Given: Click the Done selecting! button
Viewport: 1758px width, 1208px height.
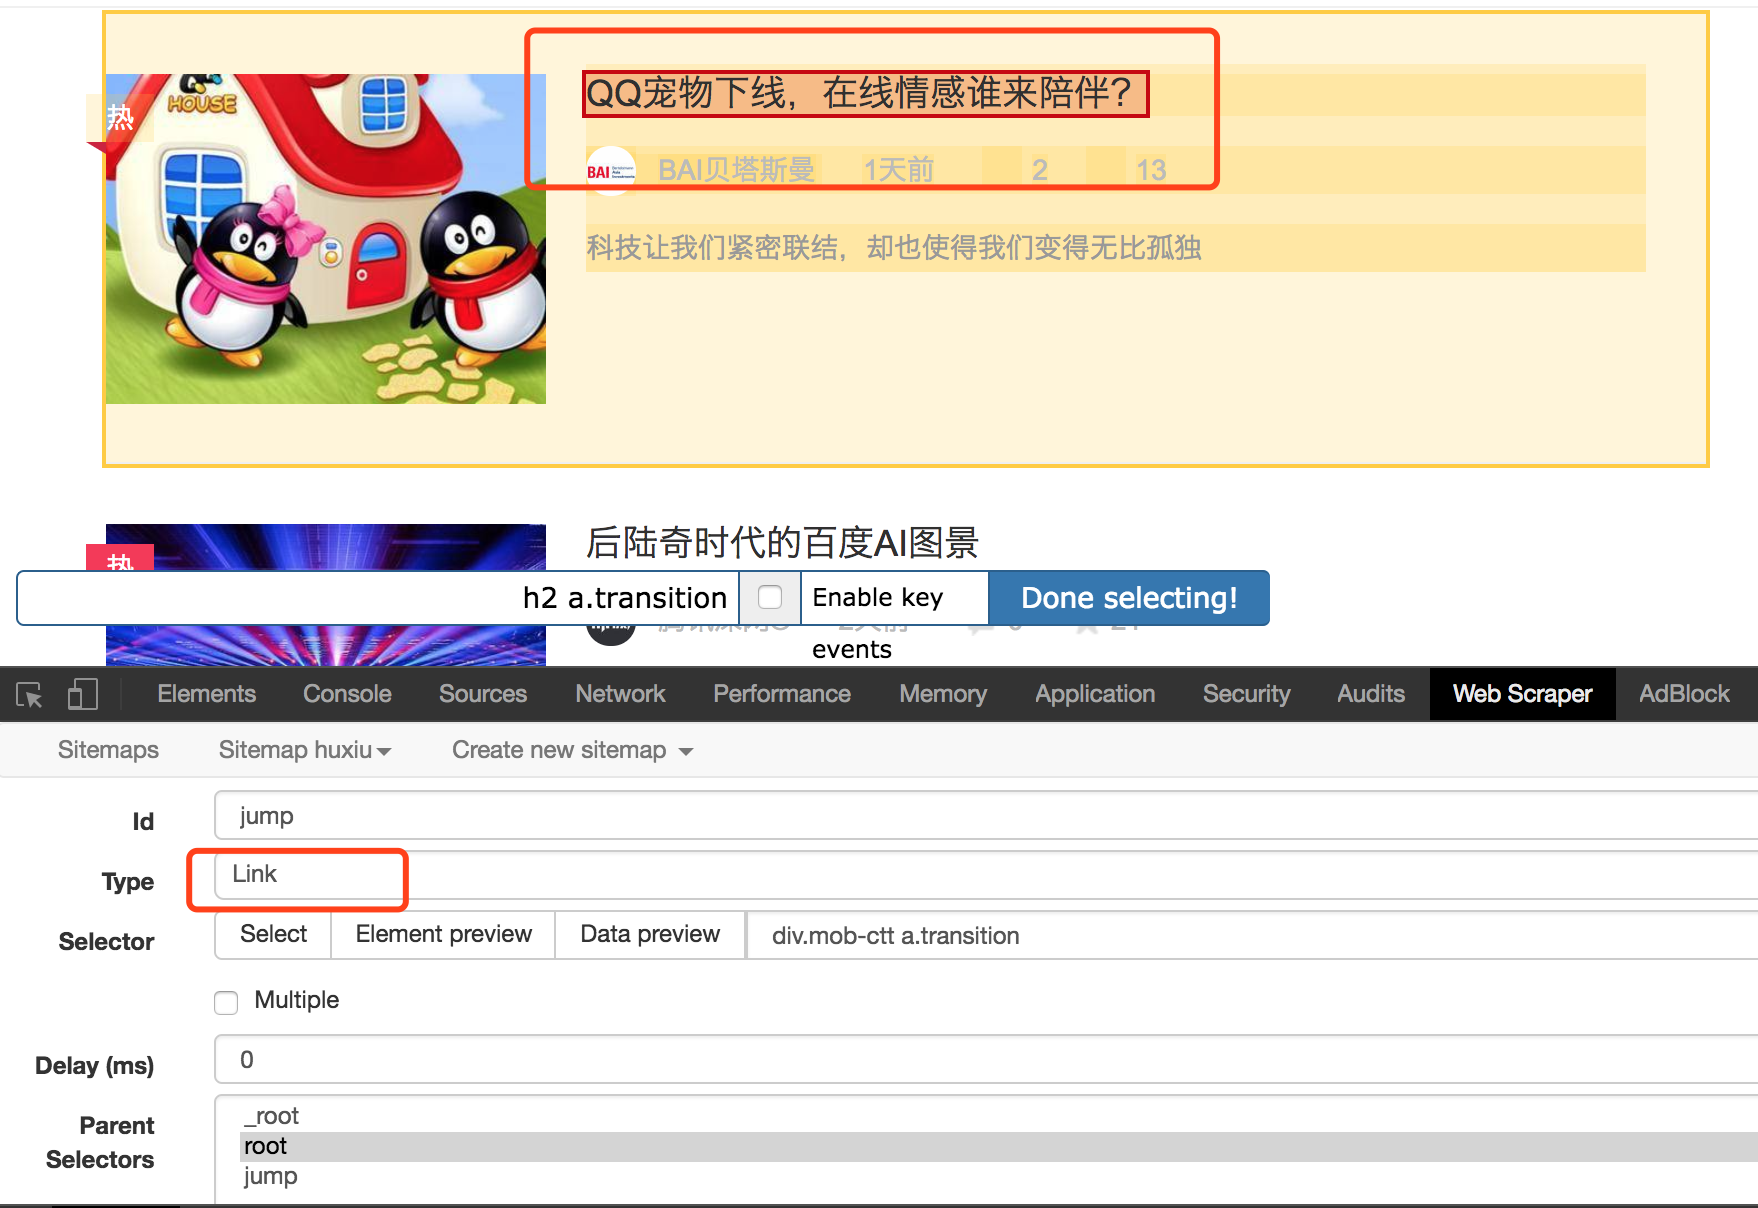Looking at the screenshot, I should pos(1129,598).
